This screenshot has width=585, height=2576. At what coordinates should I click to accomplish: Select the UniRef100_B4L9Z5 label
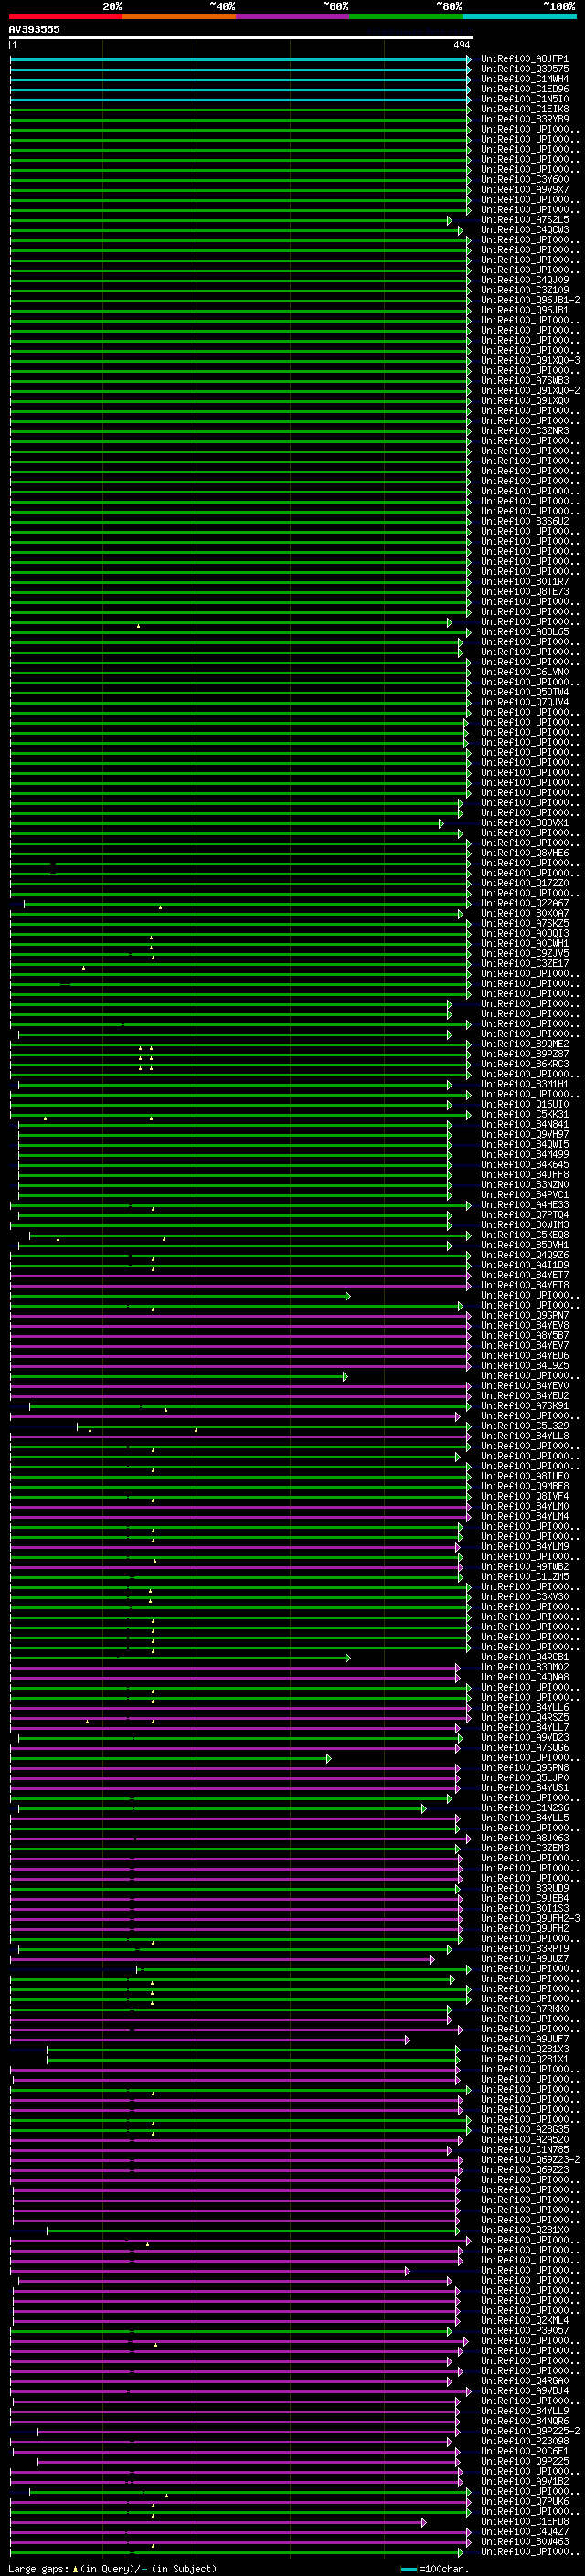[x=524, y=1365]
